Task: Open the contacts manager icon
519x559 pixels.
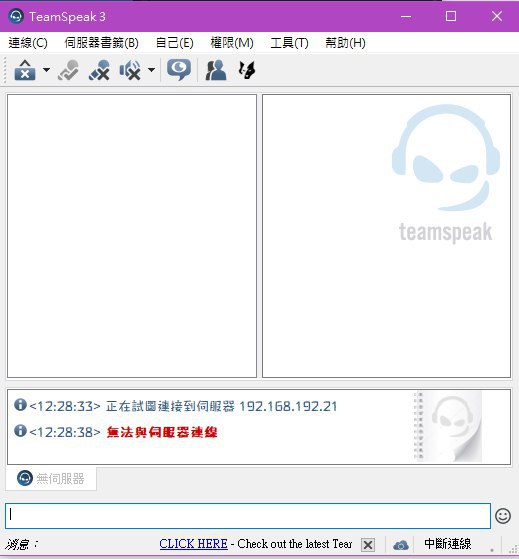Action: click(x=216, y=70)
